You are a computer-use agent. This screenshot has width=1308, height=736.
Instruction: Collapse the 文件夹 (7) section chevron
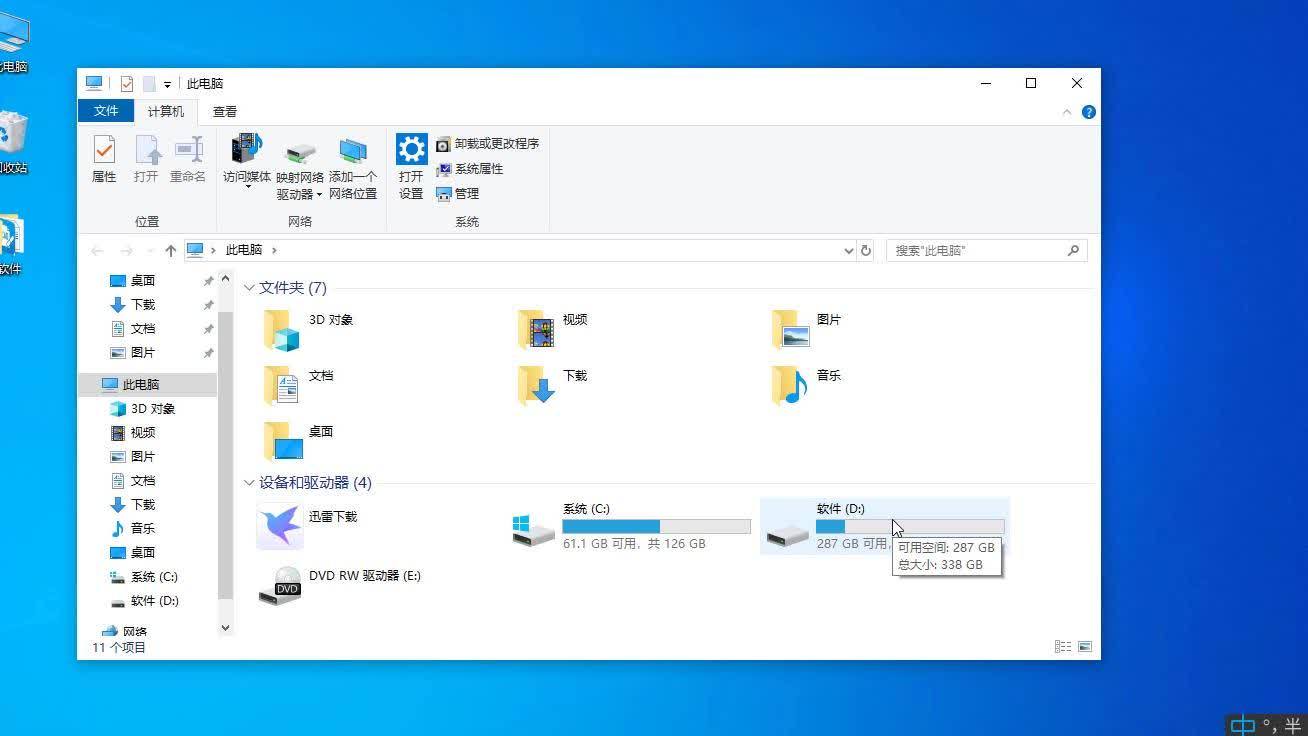click(248, 287)
